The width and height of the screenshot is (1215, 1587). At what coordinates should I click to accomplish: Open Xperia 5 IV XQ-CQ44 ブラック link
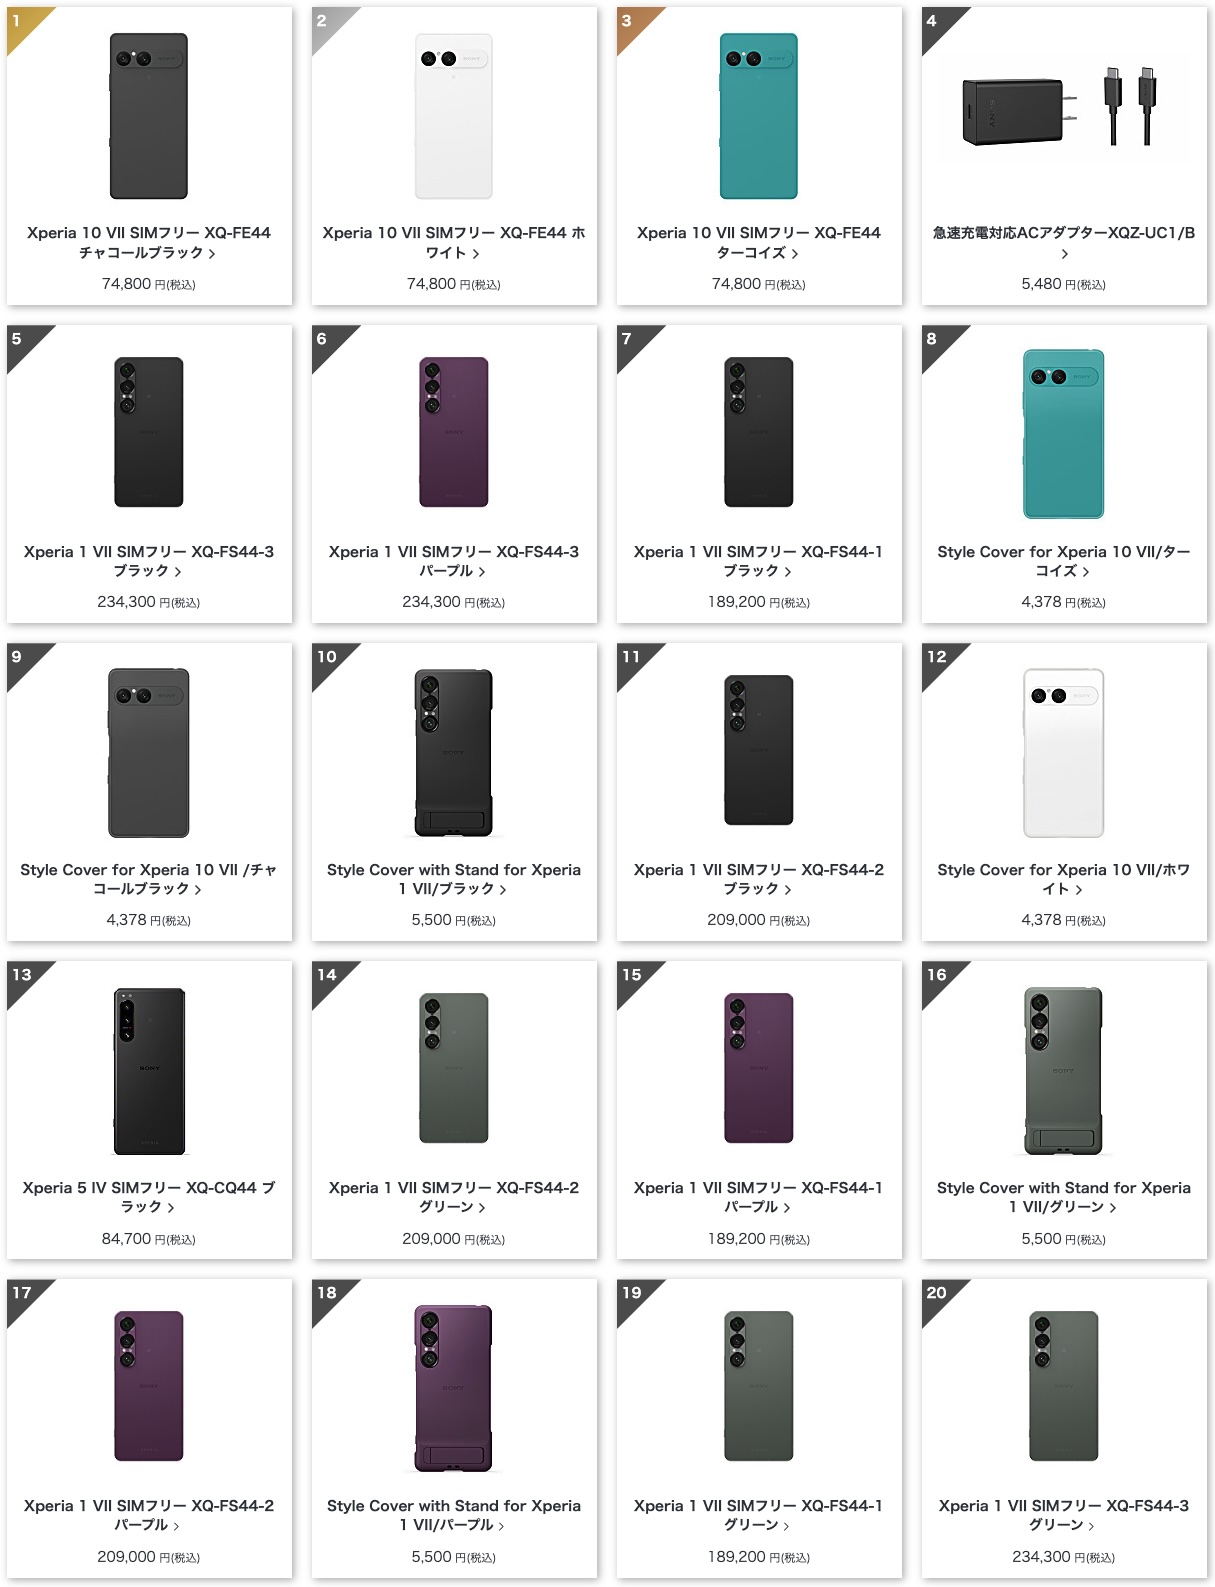pyautogui.click(x=149, y=1197)
